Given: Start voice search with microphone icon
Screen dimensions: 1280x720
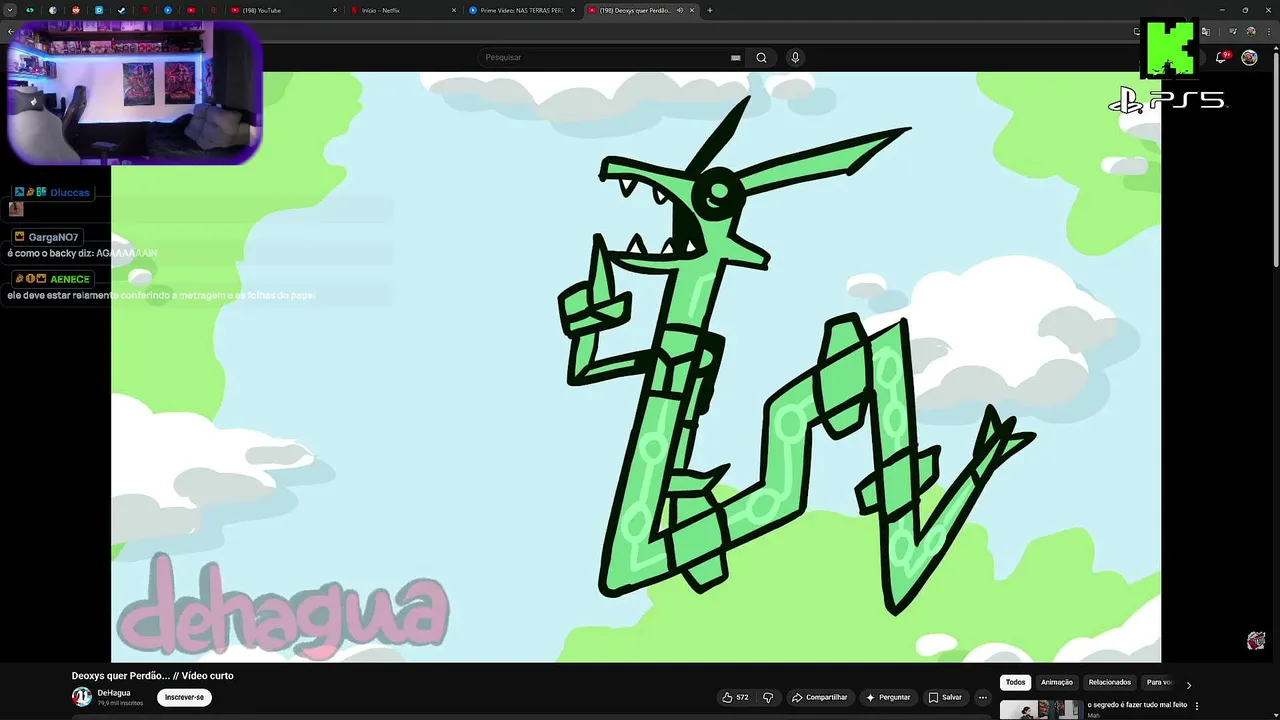Looking at the screenshot, I should pyautogui.click(x=795, y=57).
